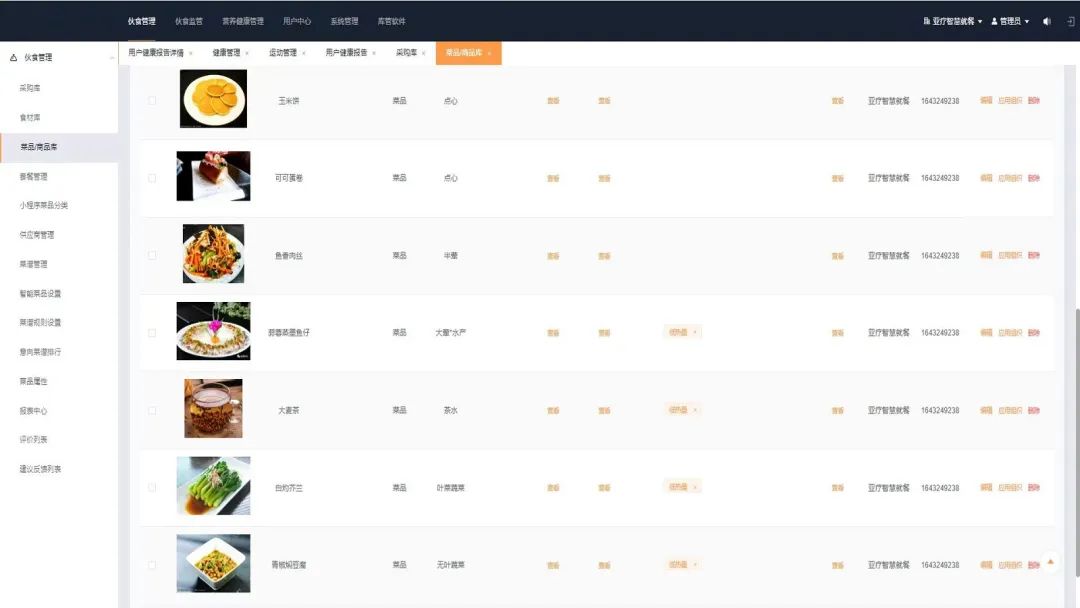
Task: Open the 白灼芥兰 greens thumbnail
Action: point(214,485)
